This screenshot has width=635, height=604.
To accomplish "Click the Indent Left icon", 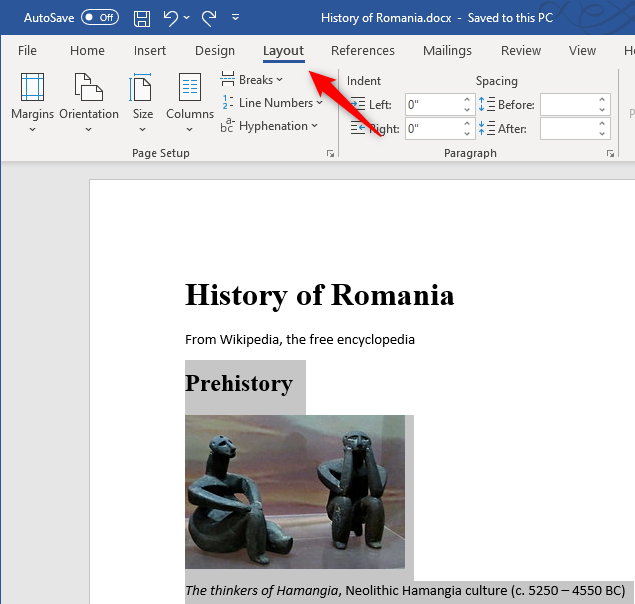I will tap(358, 105).
